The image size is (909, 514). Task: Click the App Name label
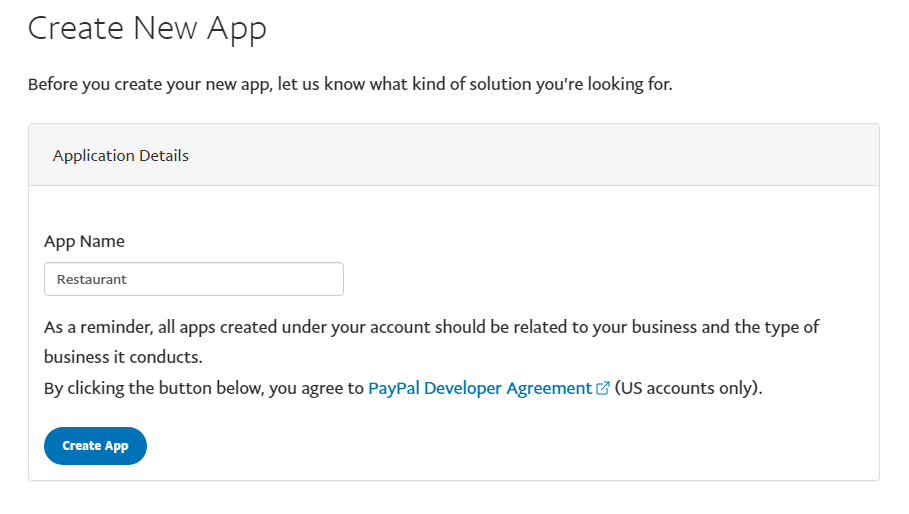point(84,241)
